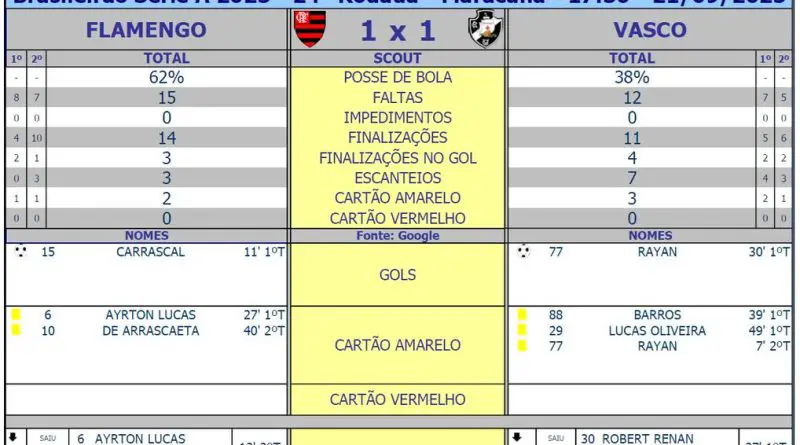This screenshot has height=445, width=800.
Task: Click the yellow card icon for Lucas Oliveira
Action: (x=521, y=330)
